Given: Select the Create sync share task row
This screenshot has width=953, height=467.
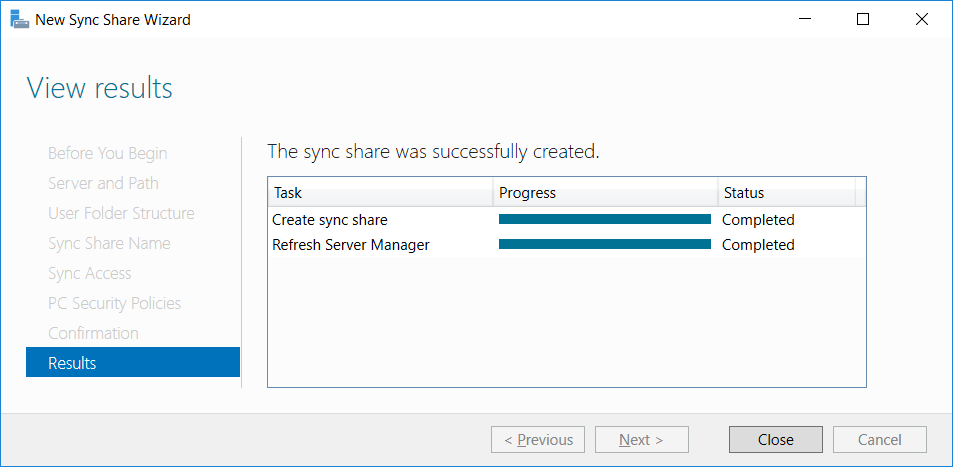Looking at the screenshot, I should 566,220.
